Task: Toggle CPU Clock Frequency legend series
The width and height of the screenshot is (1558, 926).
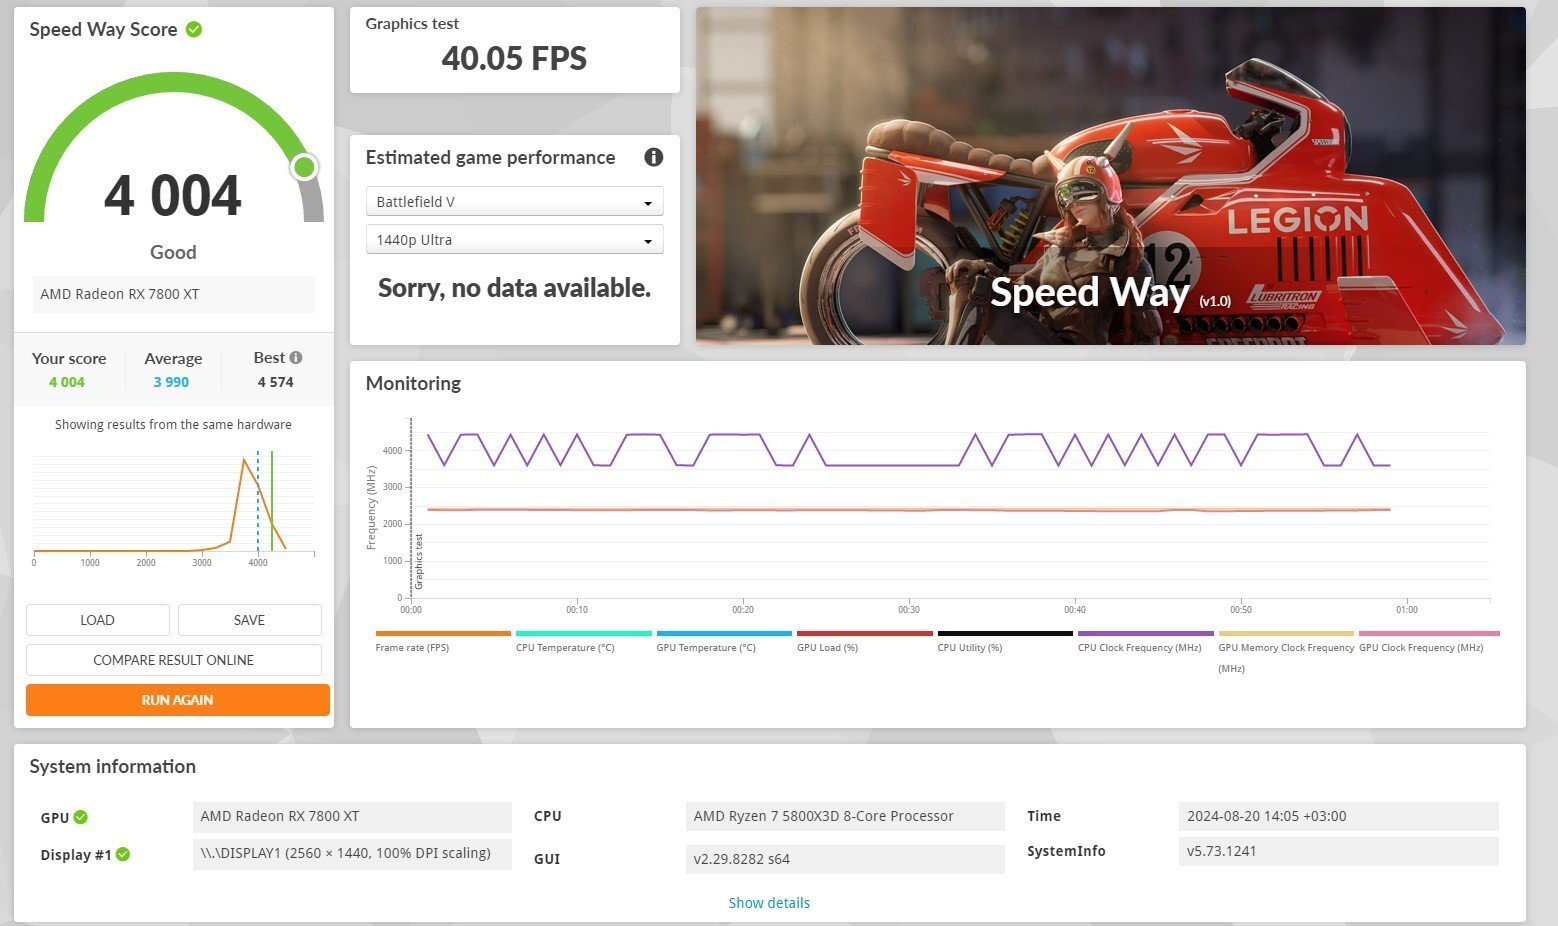Action: pos(1146,641)
